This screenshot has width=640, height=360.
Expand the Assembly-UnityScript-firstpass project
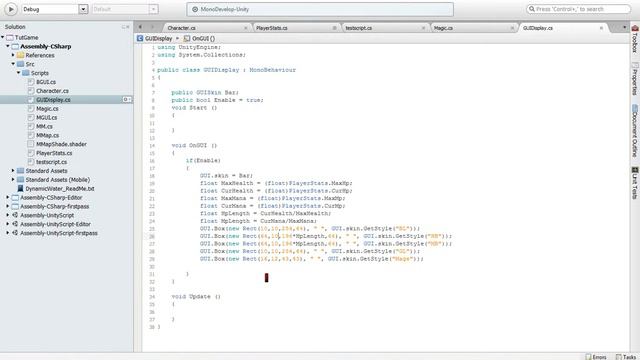8,233
